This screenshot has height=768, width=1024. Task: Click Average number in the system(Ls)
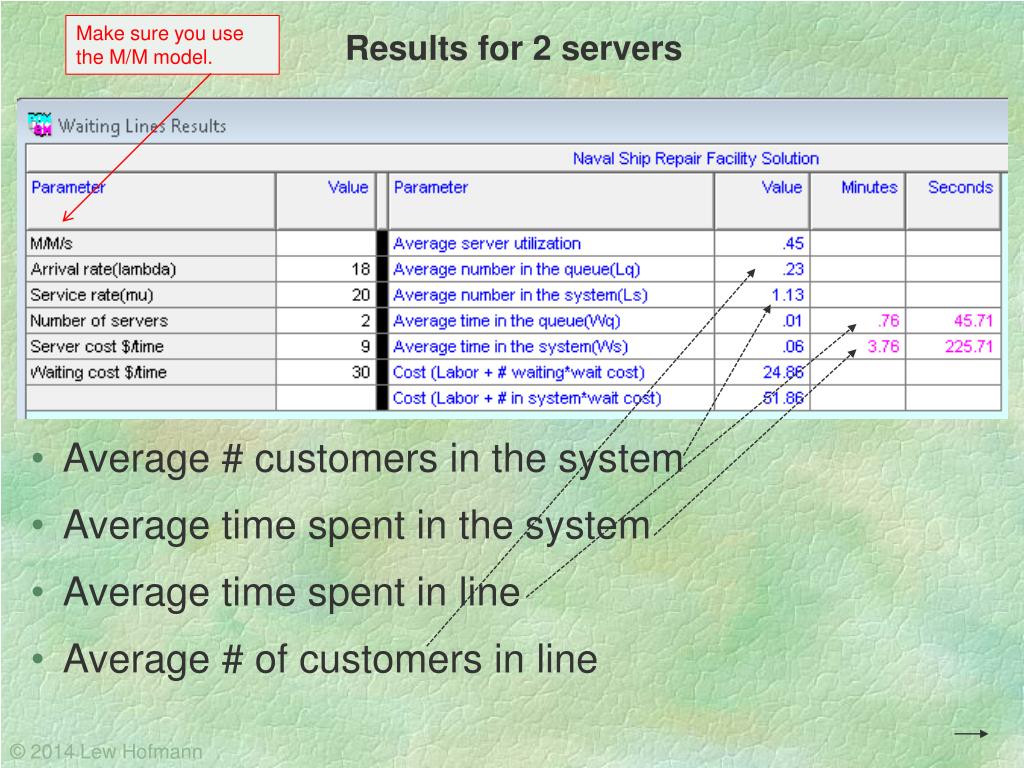tap(520, 295)
